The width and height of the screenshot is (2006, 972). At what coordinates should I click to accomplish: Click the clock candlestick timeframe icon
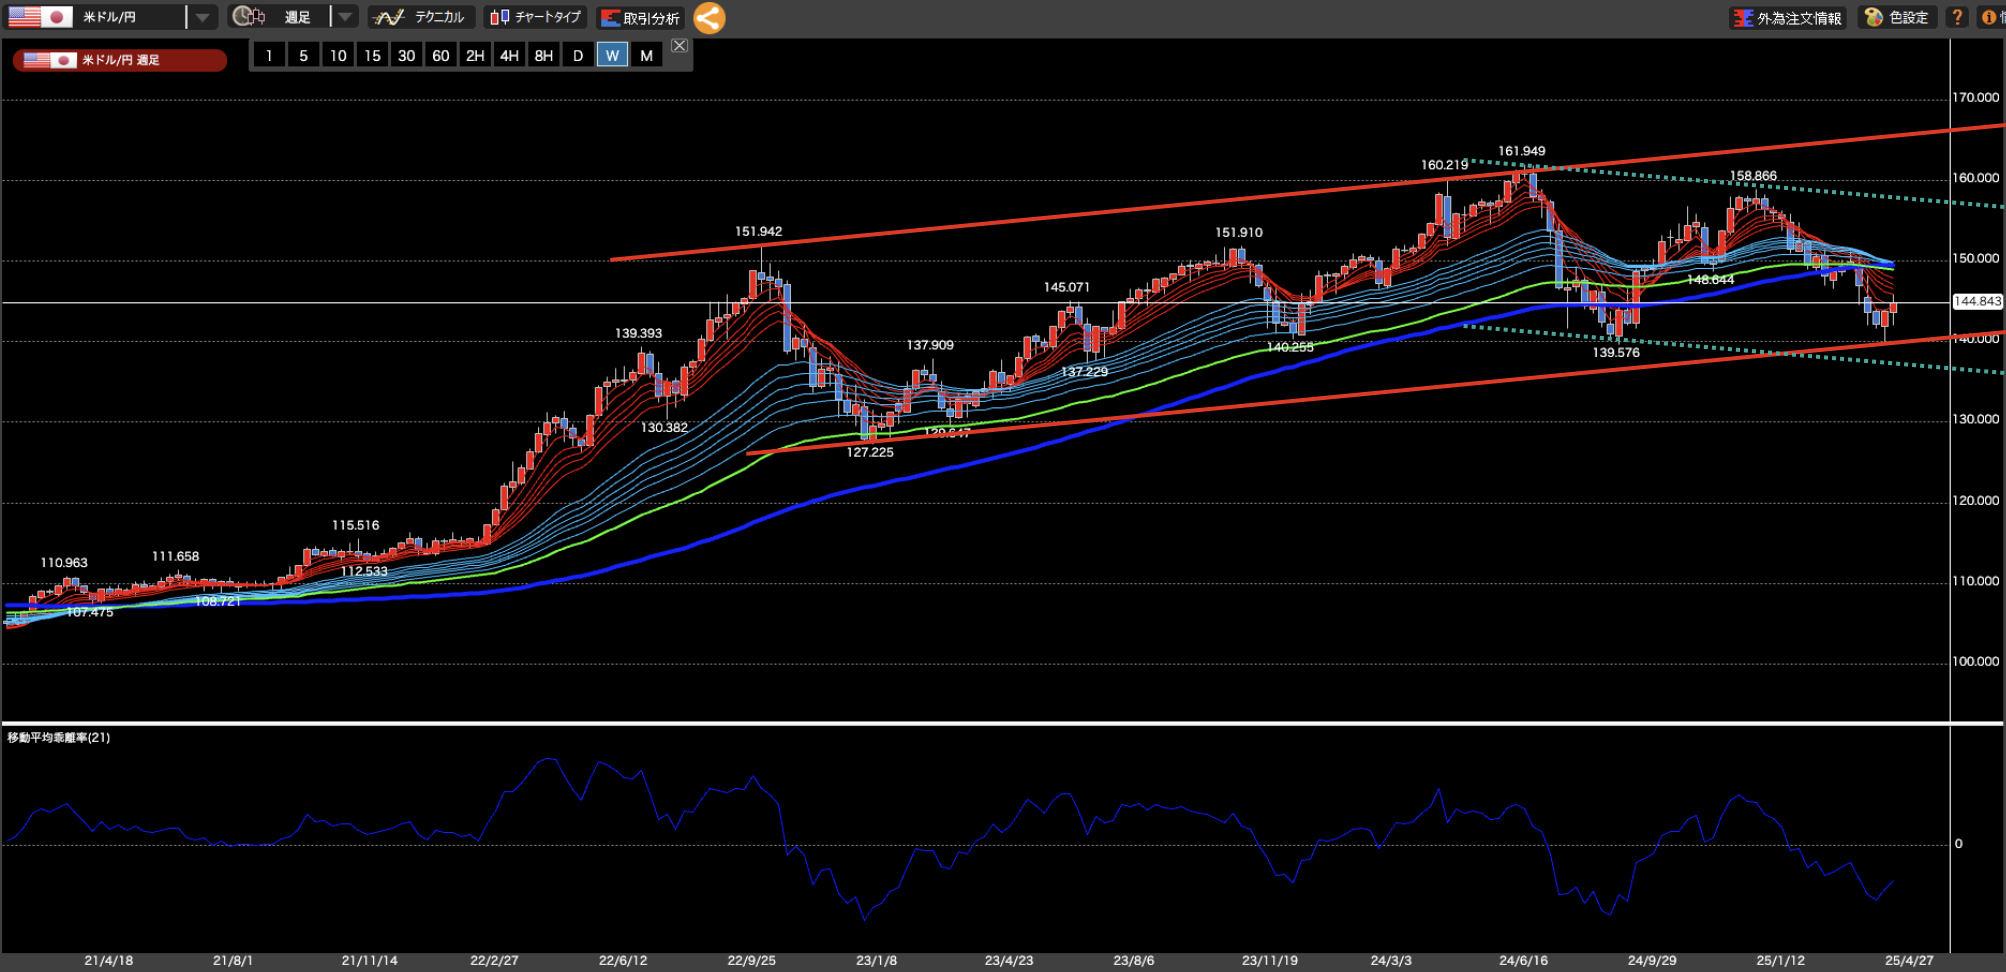pyautogui.click(x=249, y=17)
